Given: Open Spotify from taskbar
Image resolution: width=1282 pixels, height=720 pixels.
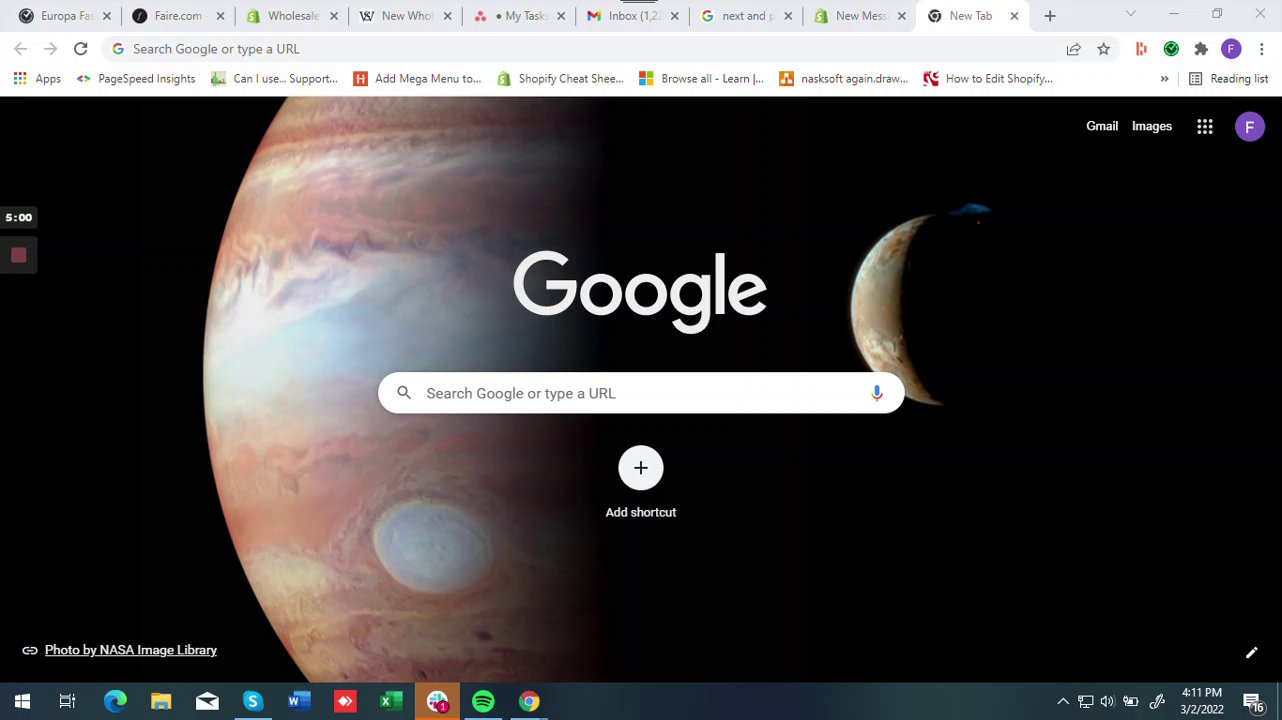Looking at the screenshot, I should point(483,702).
